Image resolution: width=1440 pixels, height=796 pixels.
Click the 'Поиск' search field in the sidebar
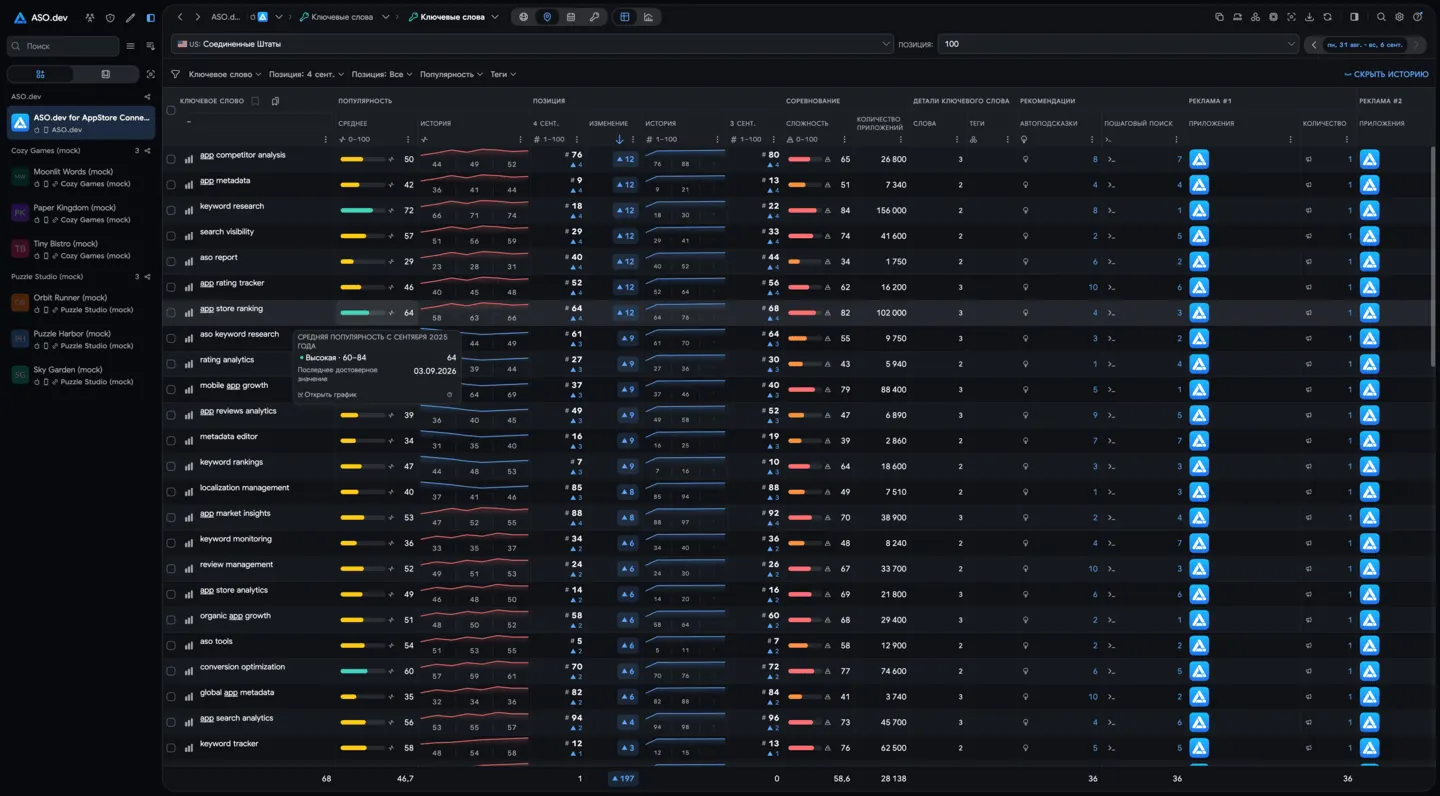64,46
